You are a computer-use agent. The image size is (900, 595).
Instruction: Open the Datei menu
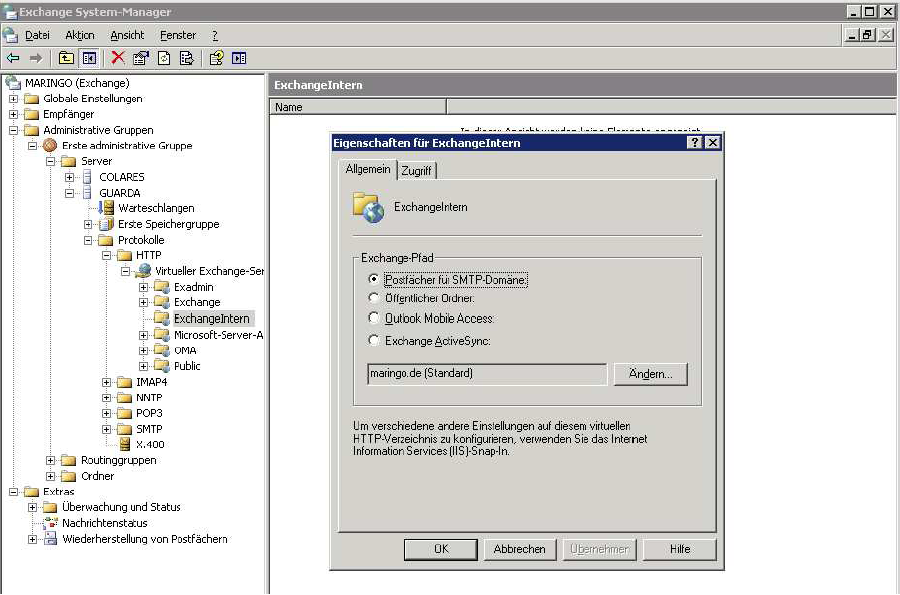37,35
